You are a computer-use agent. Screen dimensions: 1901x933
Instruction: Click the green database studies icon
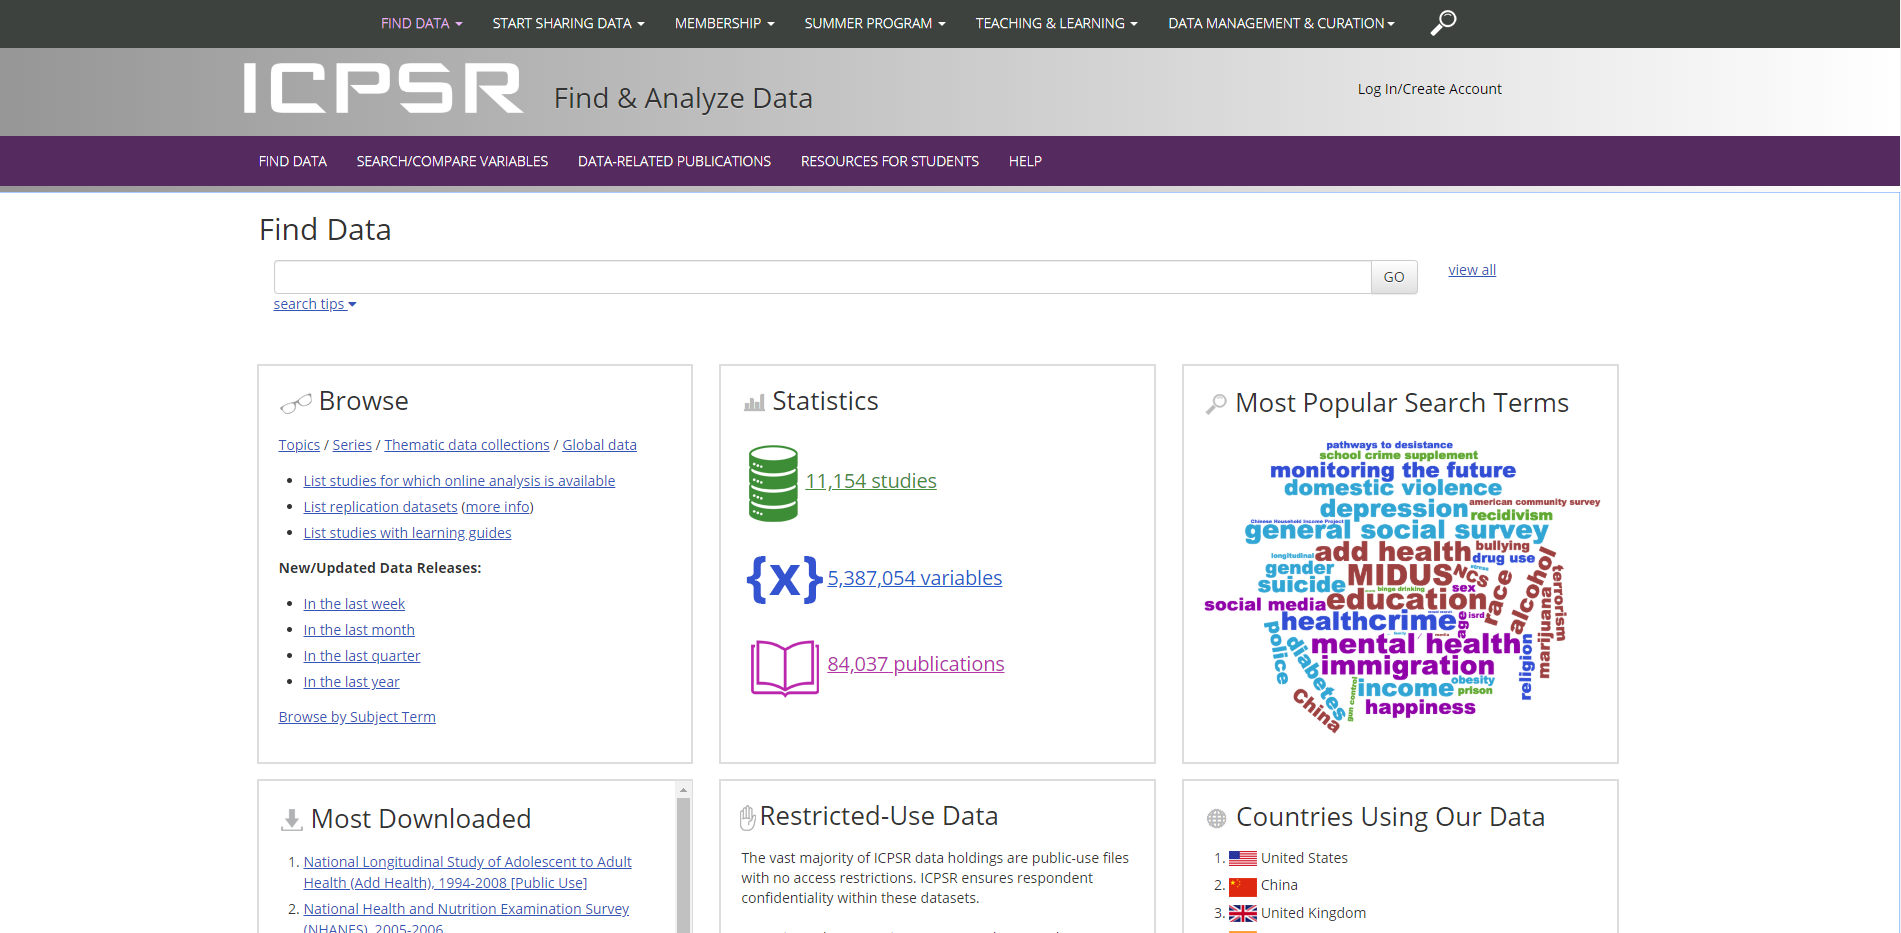point(773,483)
